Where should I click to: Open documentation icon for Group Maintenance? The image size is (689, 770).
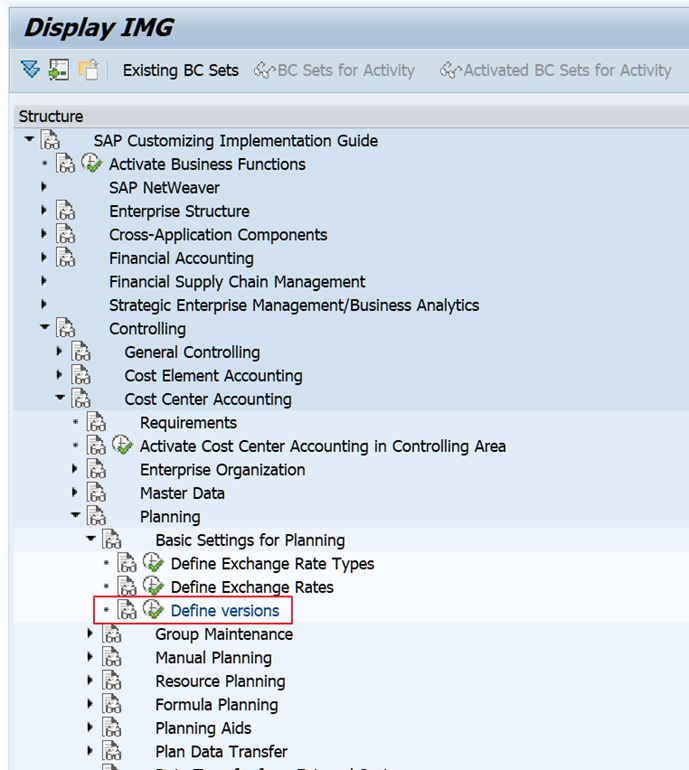(111, 633)
